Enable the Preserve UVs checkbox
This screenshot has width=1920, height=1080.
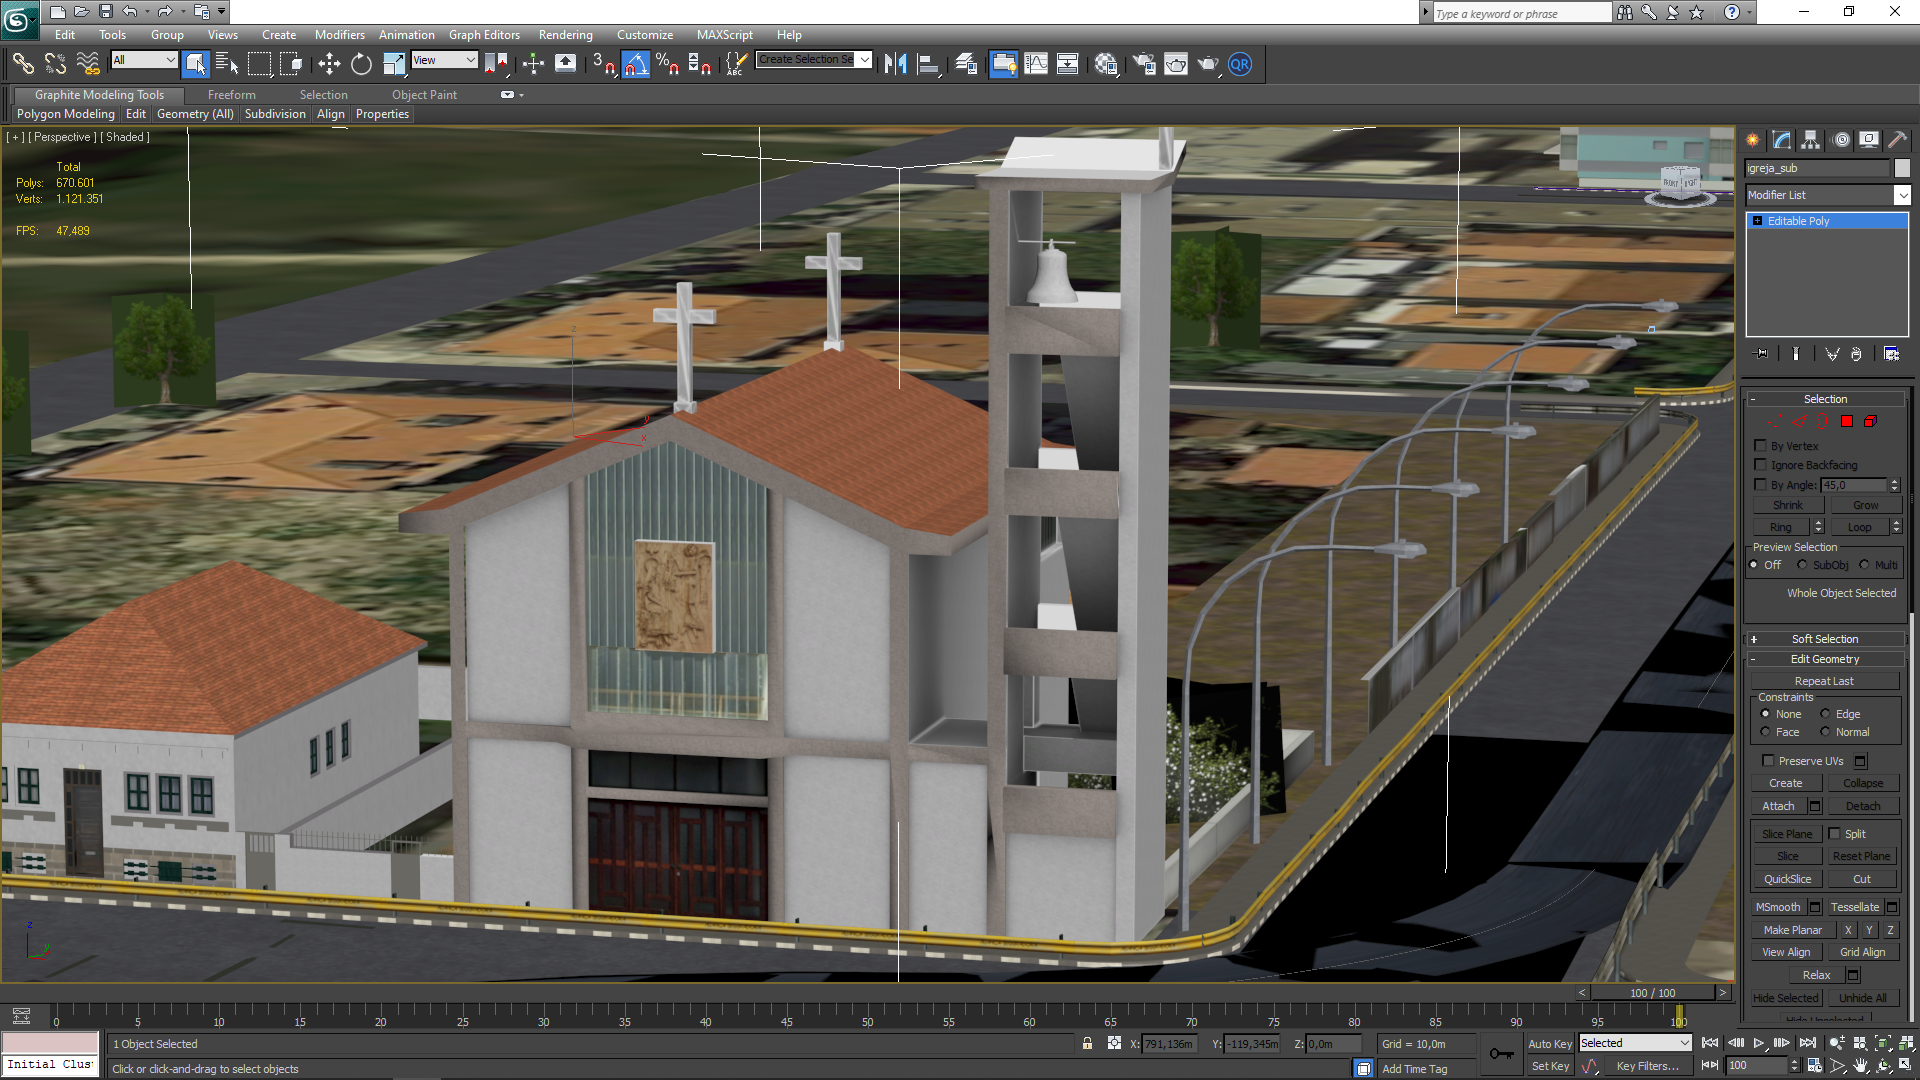[x=1768, y=761]
